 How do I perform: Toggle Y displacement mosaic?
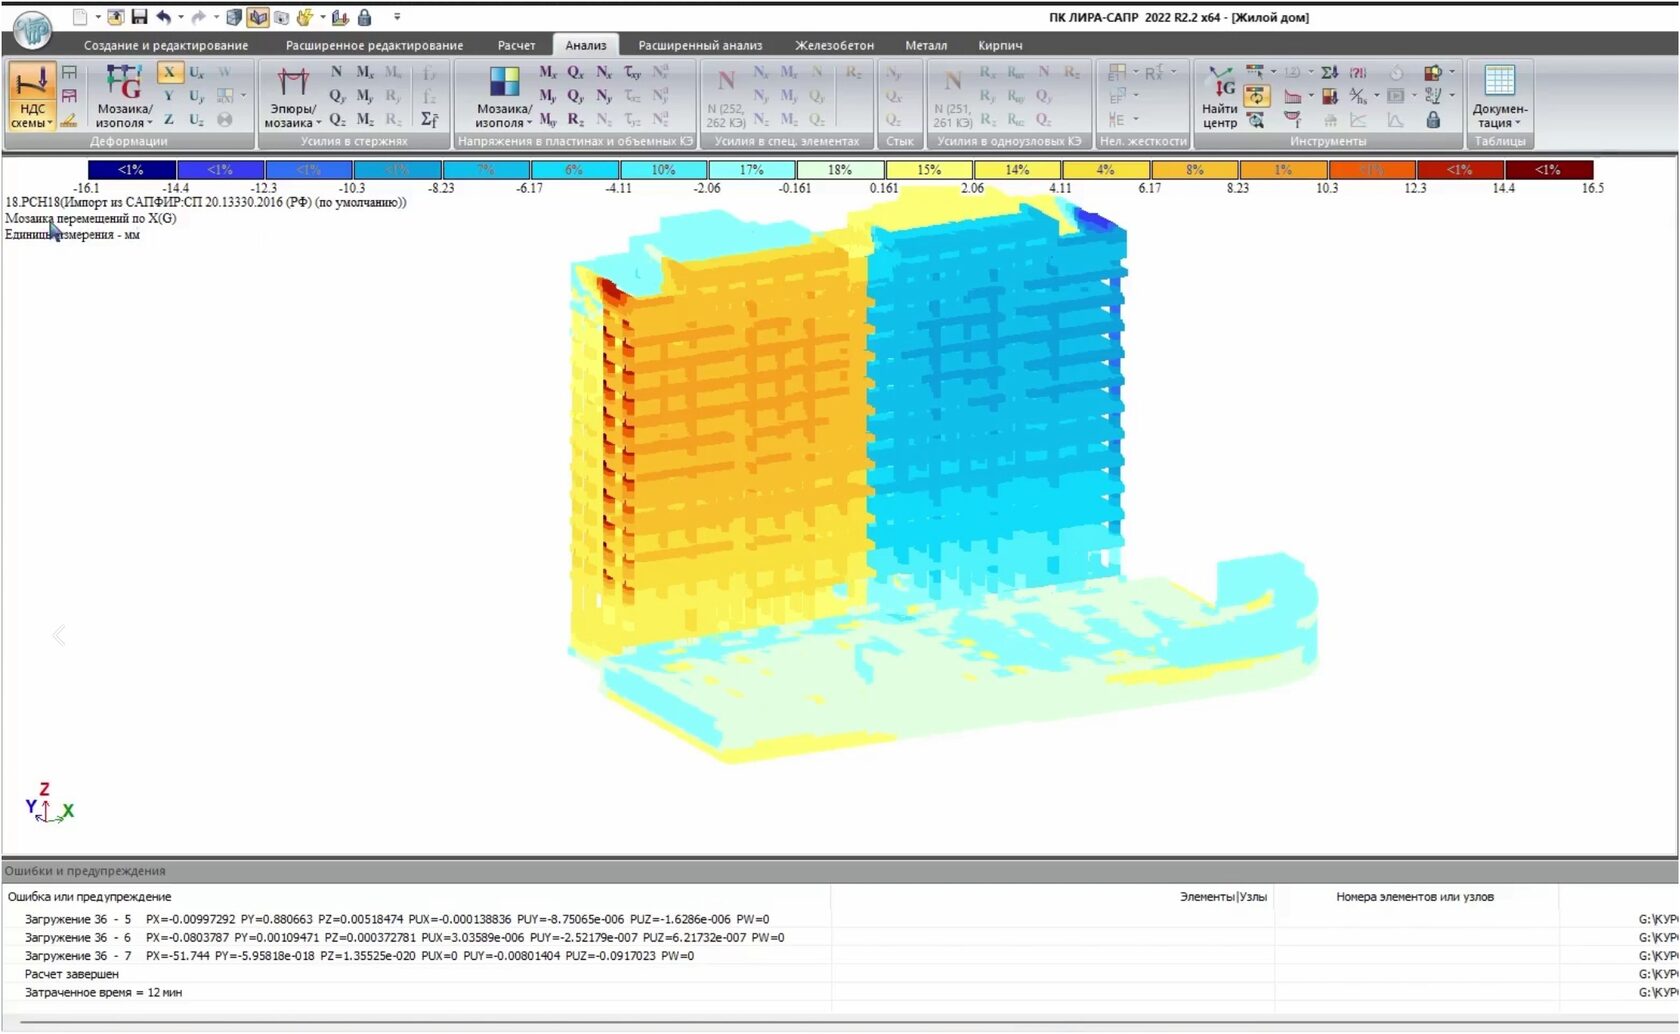(x=169, y=96)
